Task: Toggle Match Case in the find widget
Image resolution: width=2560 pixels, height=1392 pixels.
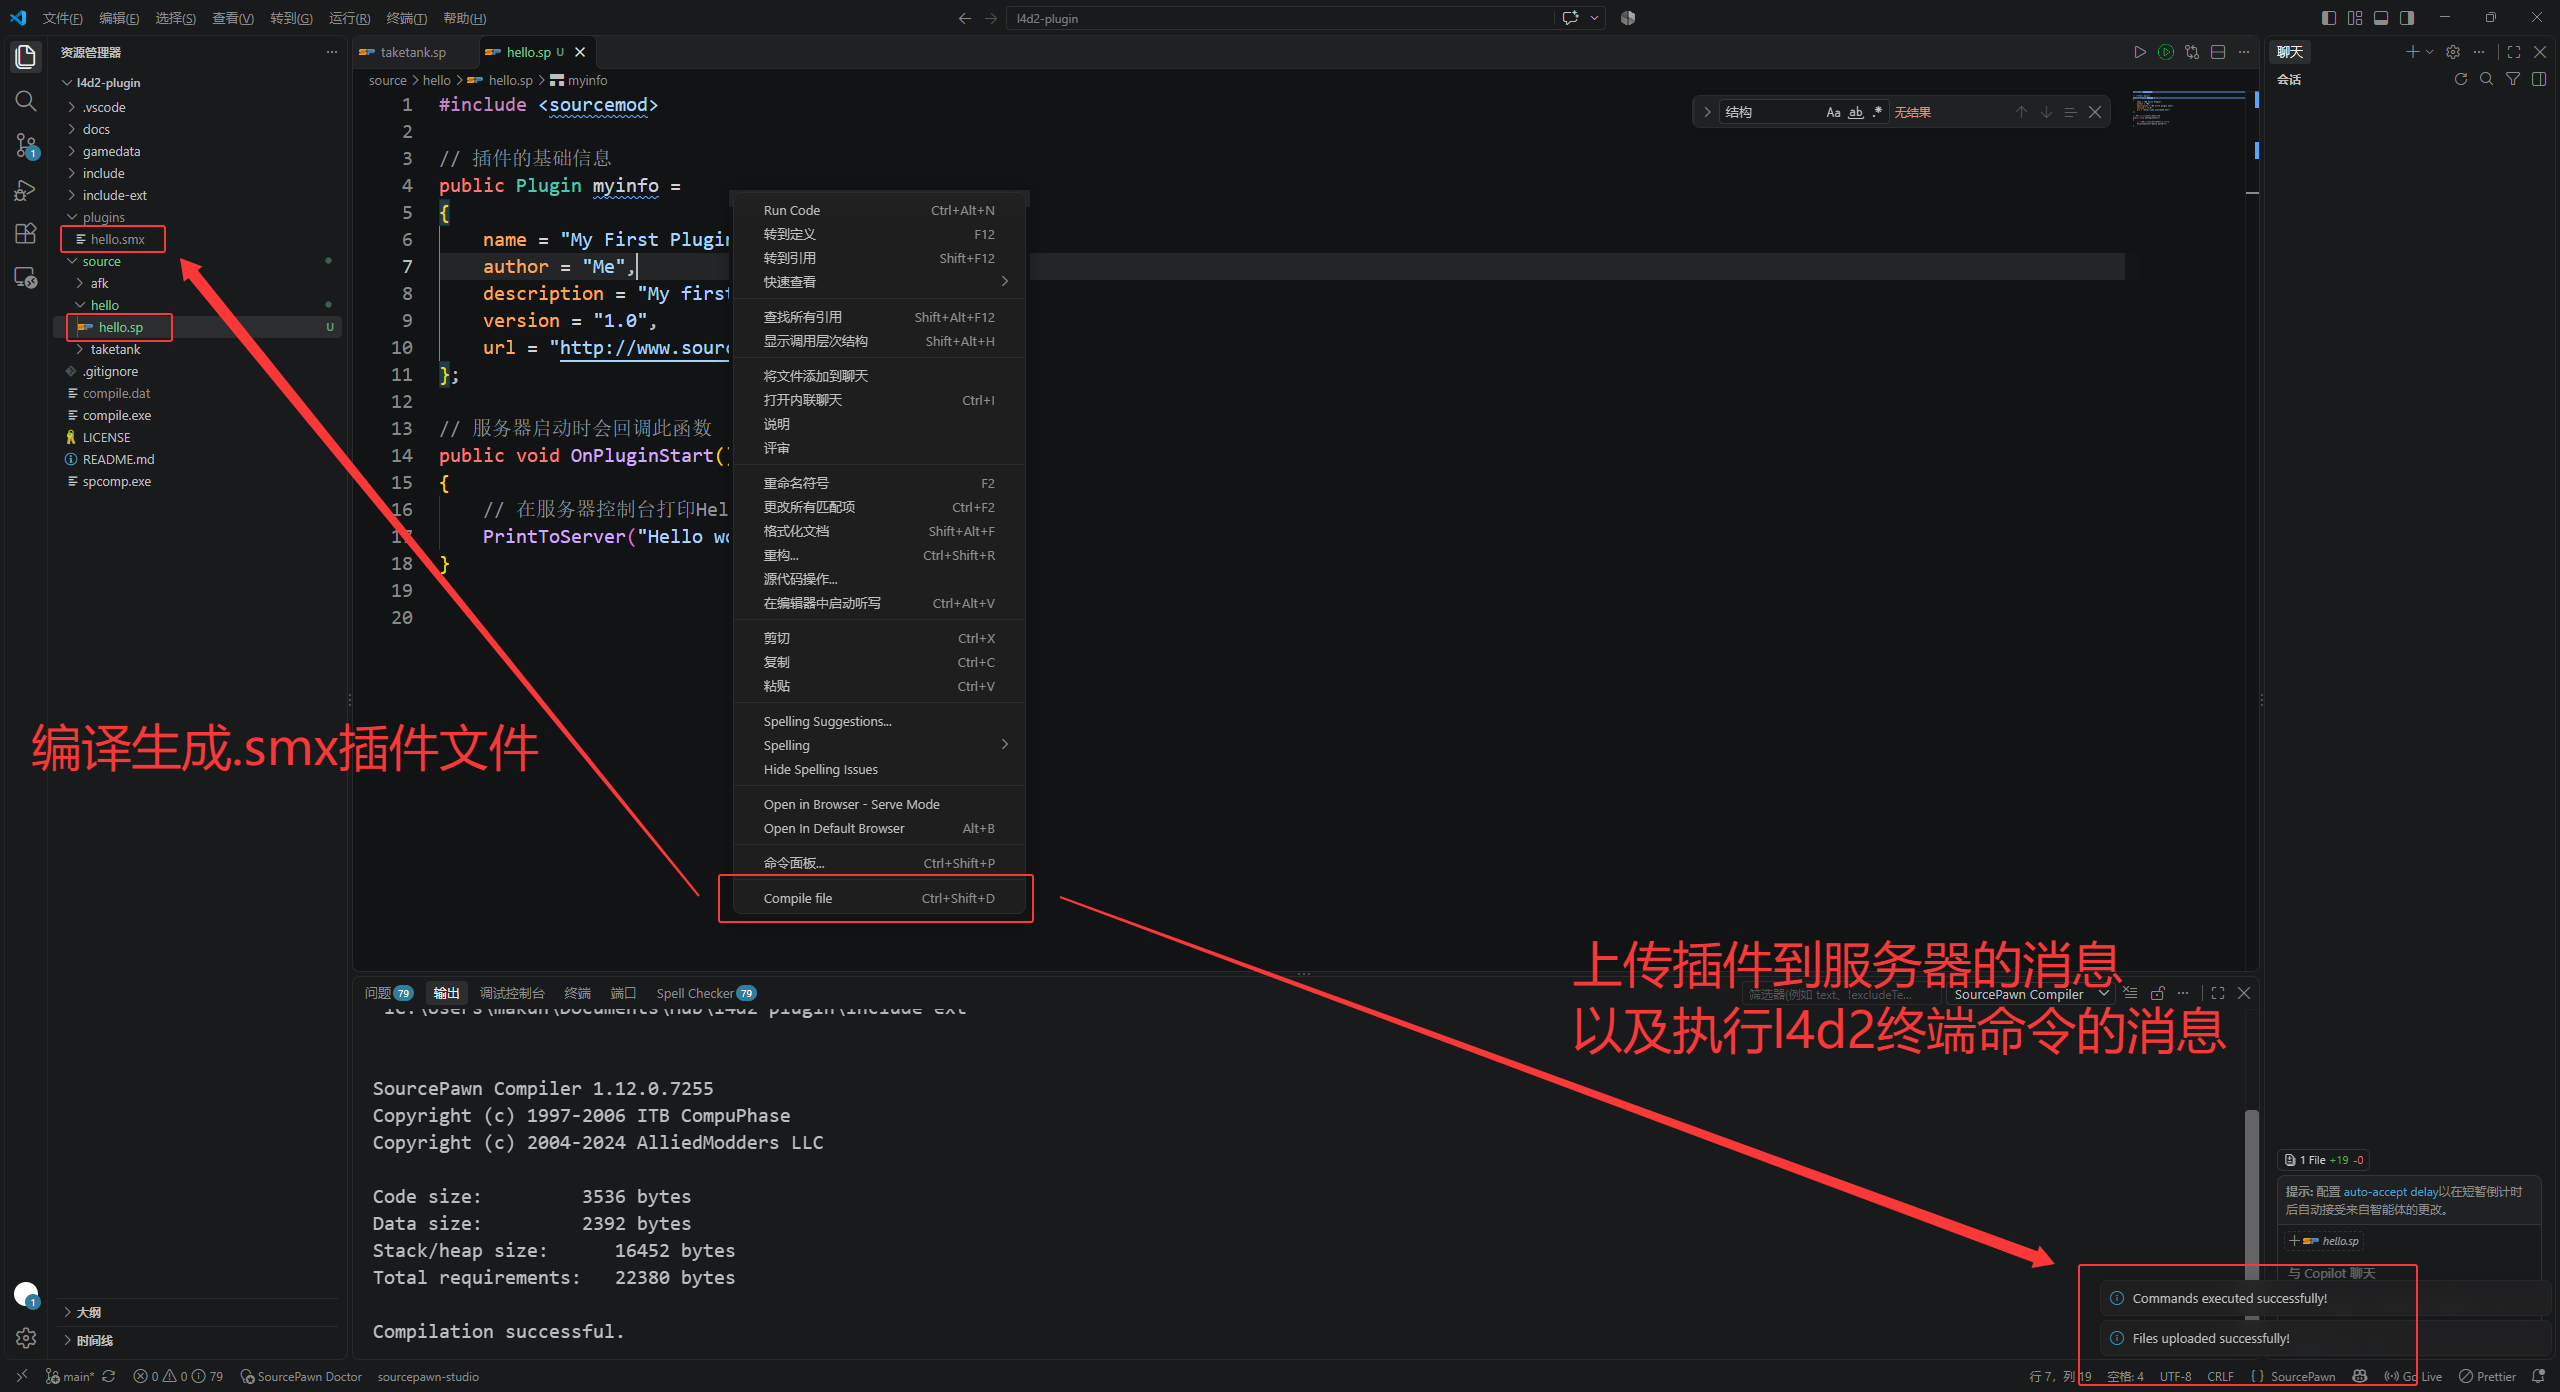Action: coord(1833,112)
